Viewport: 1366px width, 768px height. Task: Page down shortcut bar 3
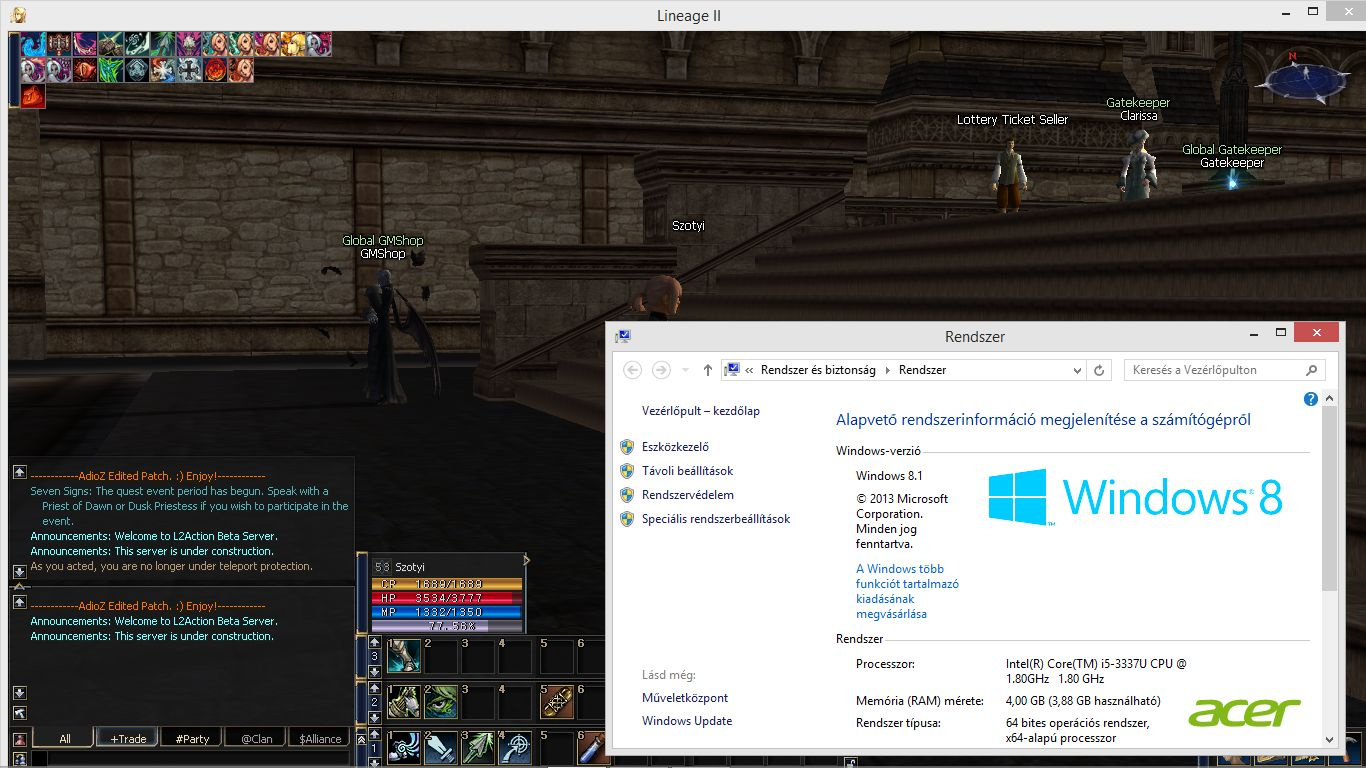coord(374,672)
